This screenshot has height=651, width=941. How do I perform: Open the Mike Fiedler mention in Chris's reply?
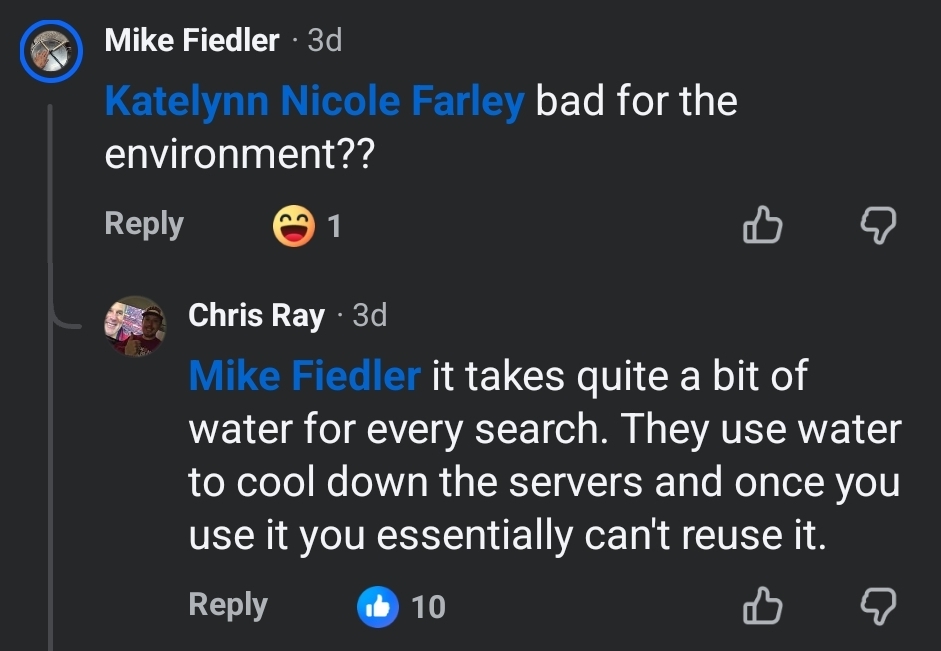(304, 376)
